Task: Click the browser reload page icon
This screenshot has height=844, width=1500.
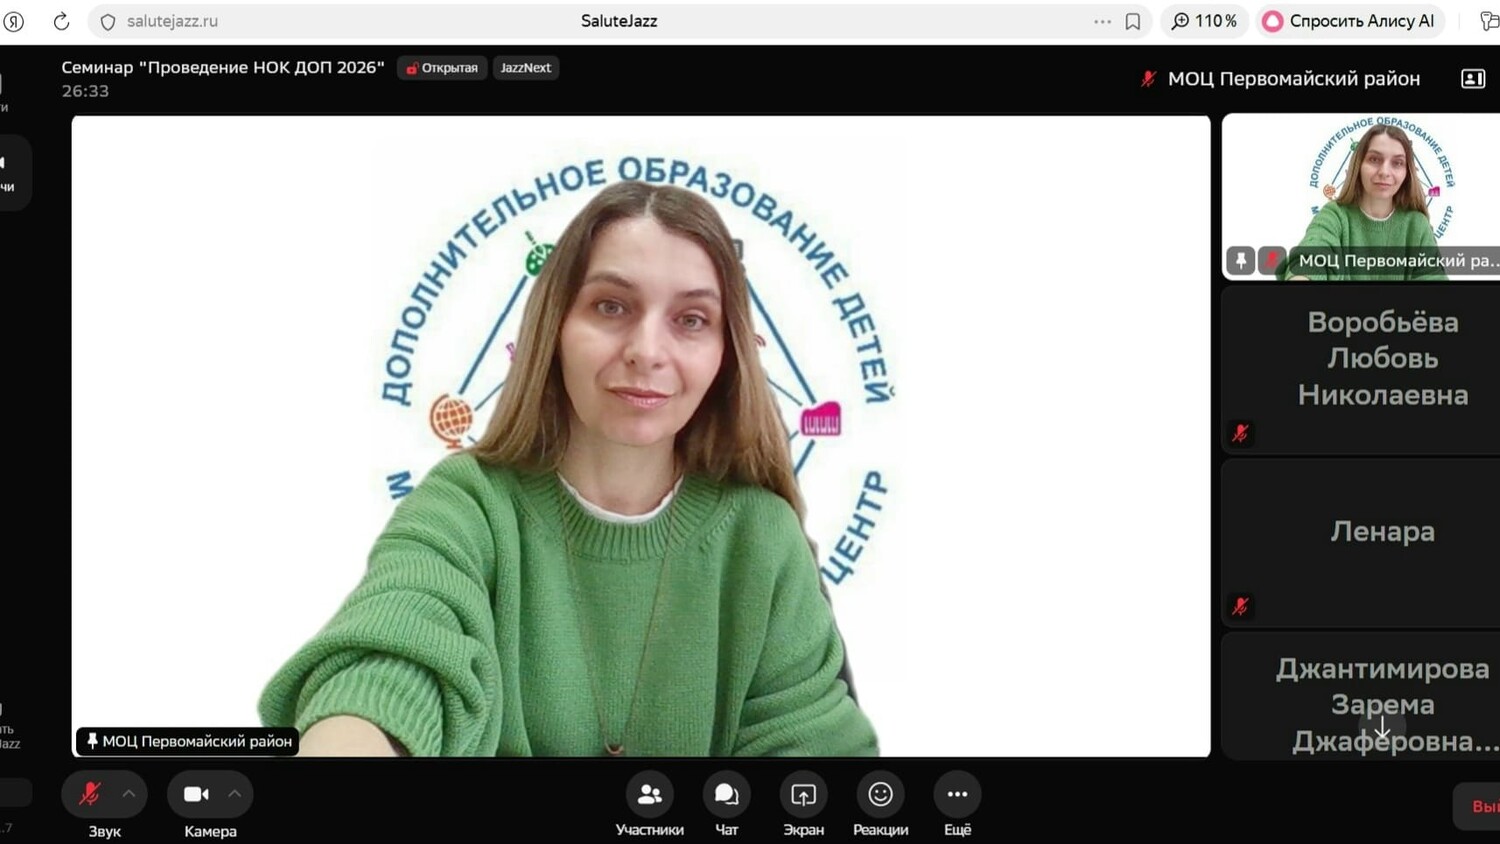Action: coord(61,21)
